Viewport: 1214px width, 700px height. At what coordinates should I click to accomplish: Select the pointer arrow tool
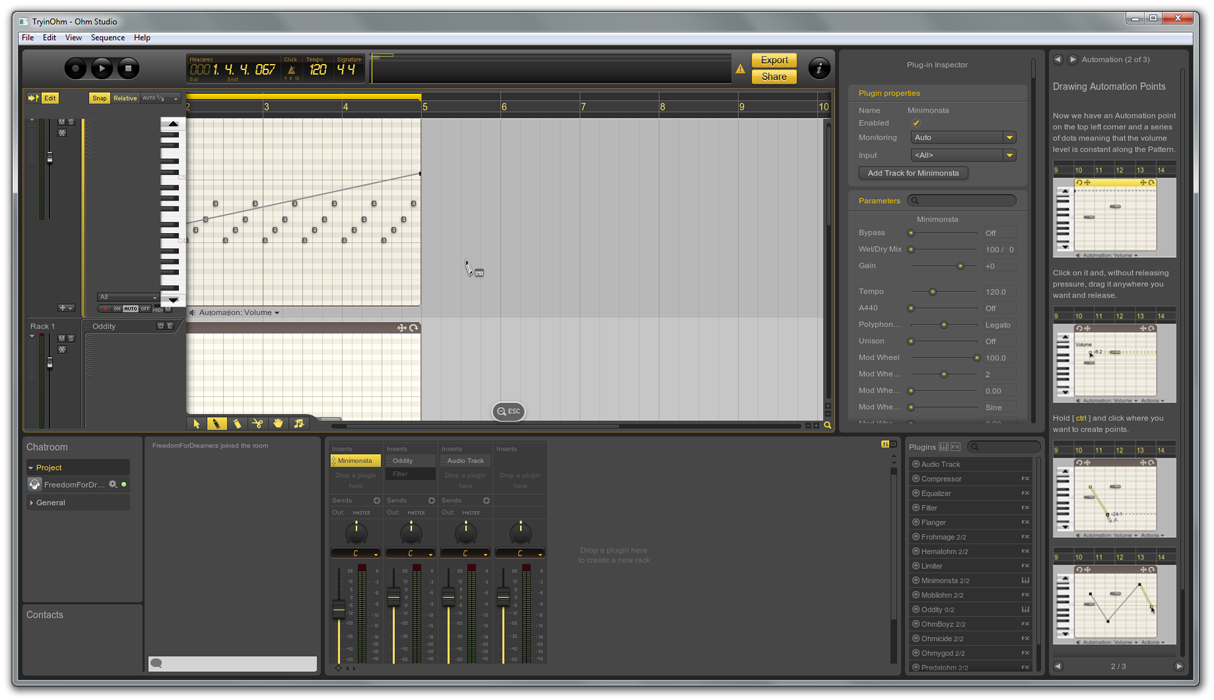pos(197,424)
